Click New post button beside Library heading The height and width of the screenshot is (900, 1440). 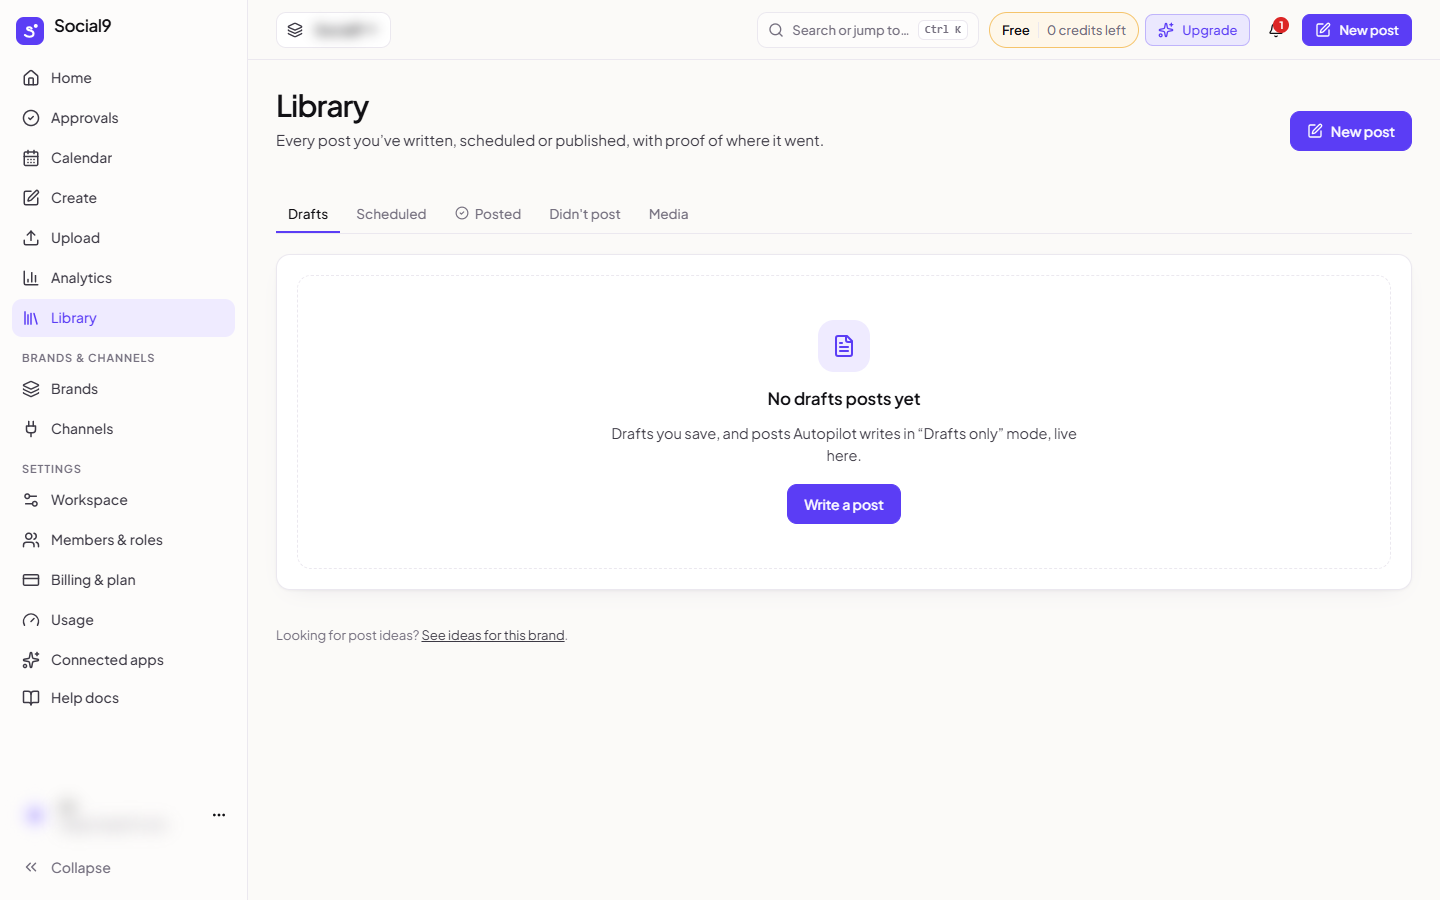pos(1351,131)
